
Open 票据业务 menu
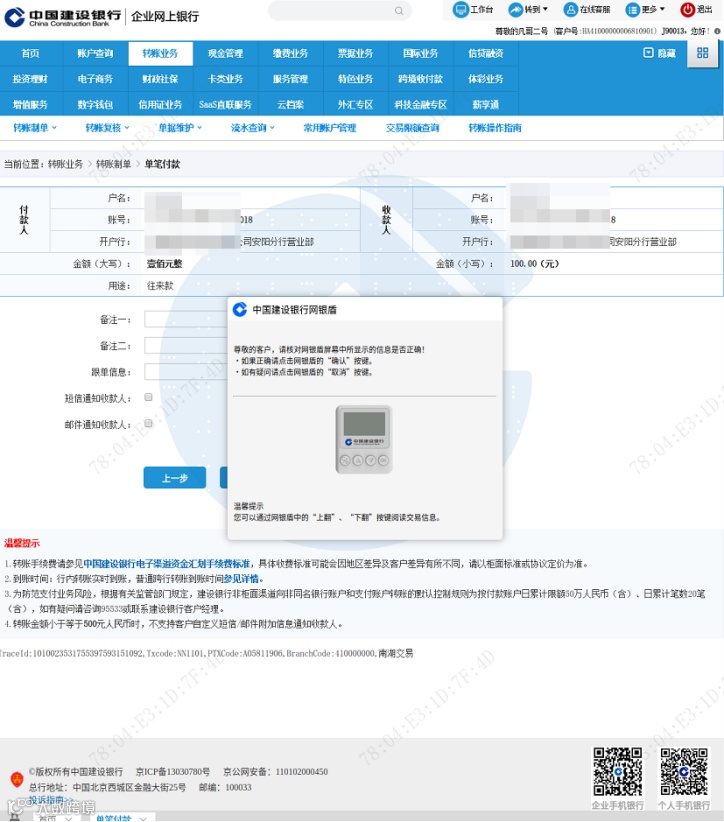coord(355,53)
